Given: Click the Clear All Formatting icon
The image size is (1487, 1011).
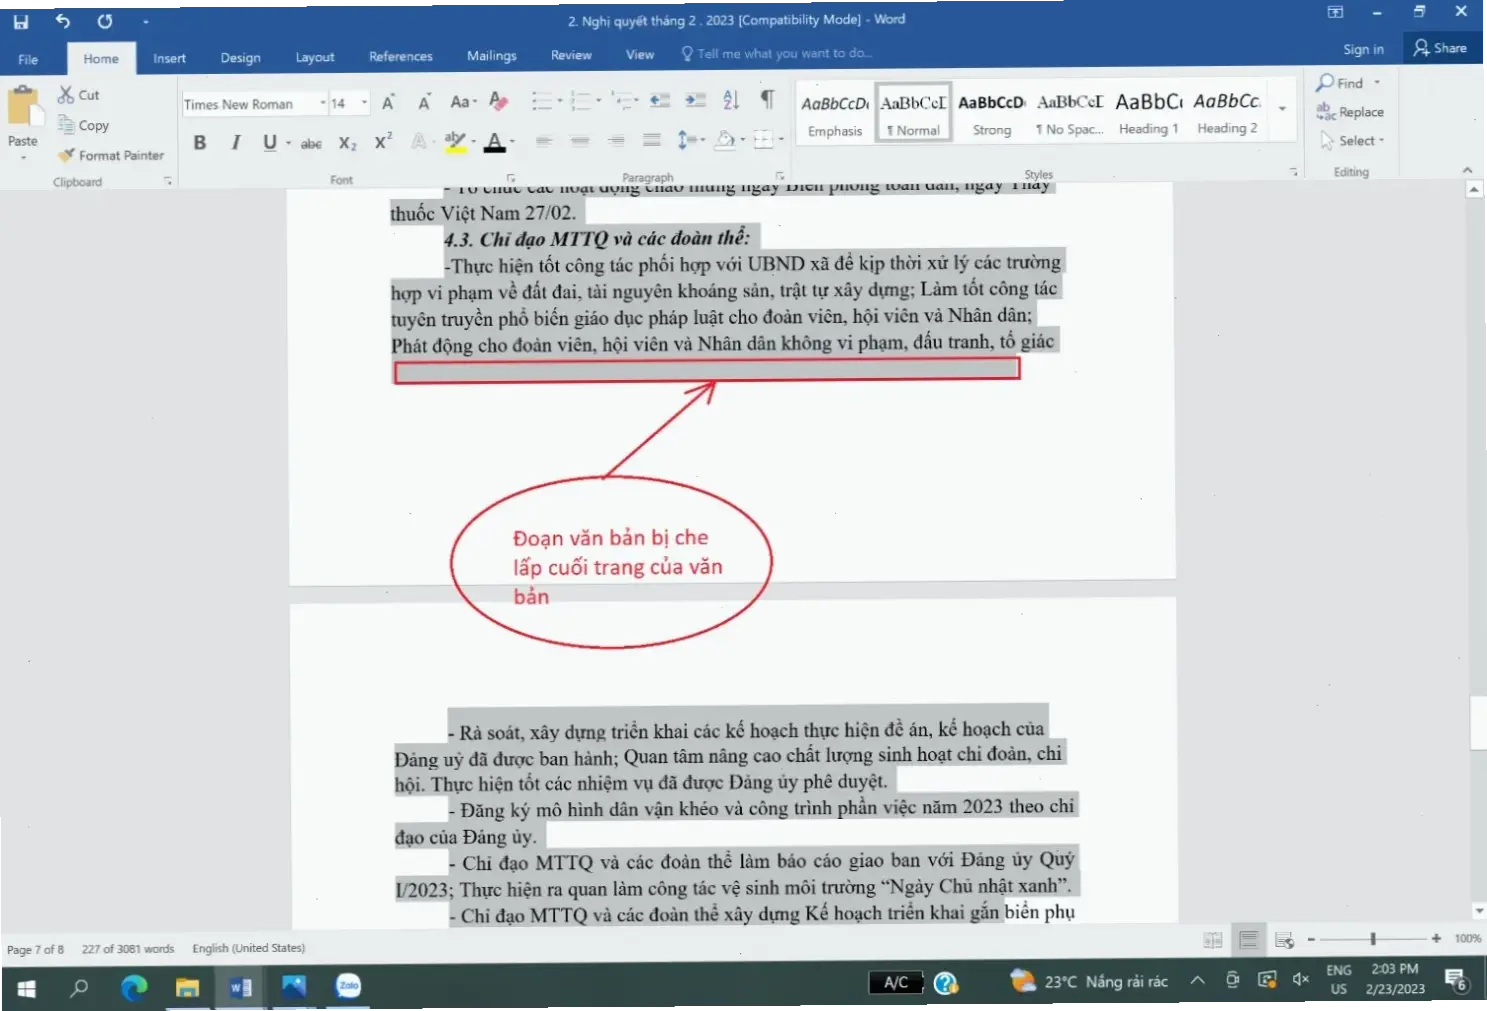Looking at the screenshot, I should point(498,101).
